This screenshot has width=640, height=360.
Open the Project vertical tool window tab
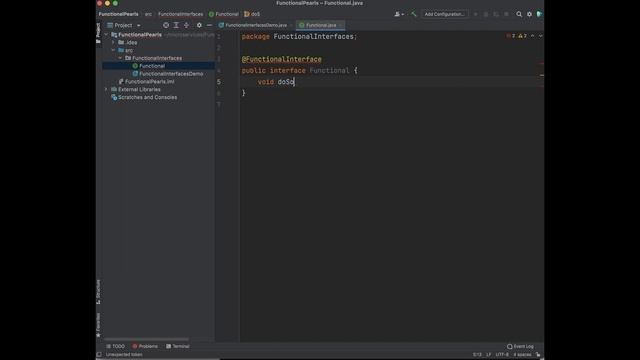tap(98, 33)
